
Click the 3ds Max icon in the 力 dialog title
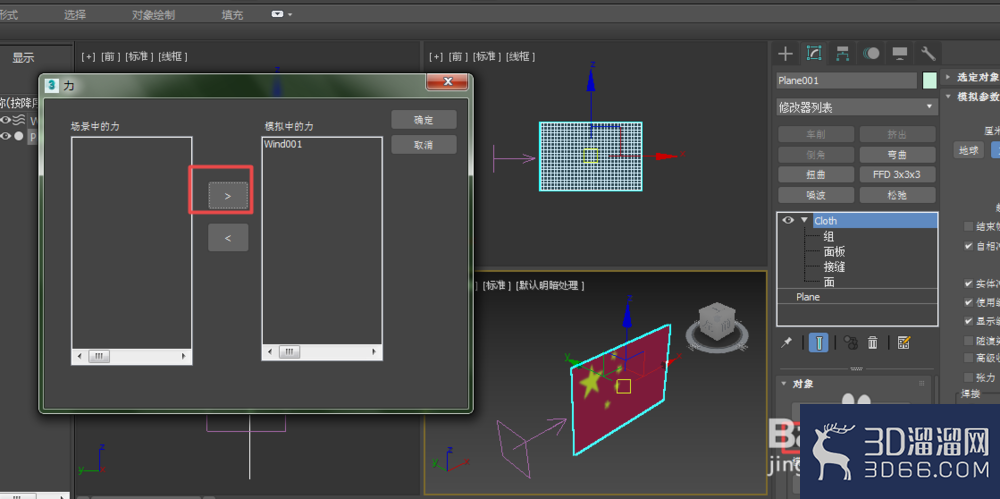click(54, 85)
